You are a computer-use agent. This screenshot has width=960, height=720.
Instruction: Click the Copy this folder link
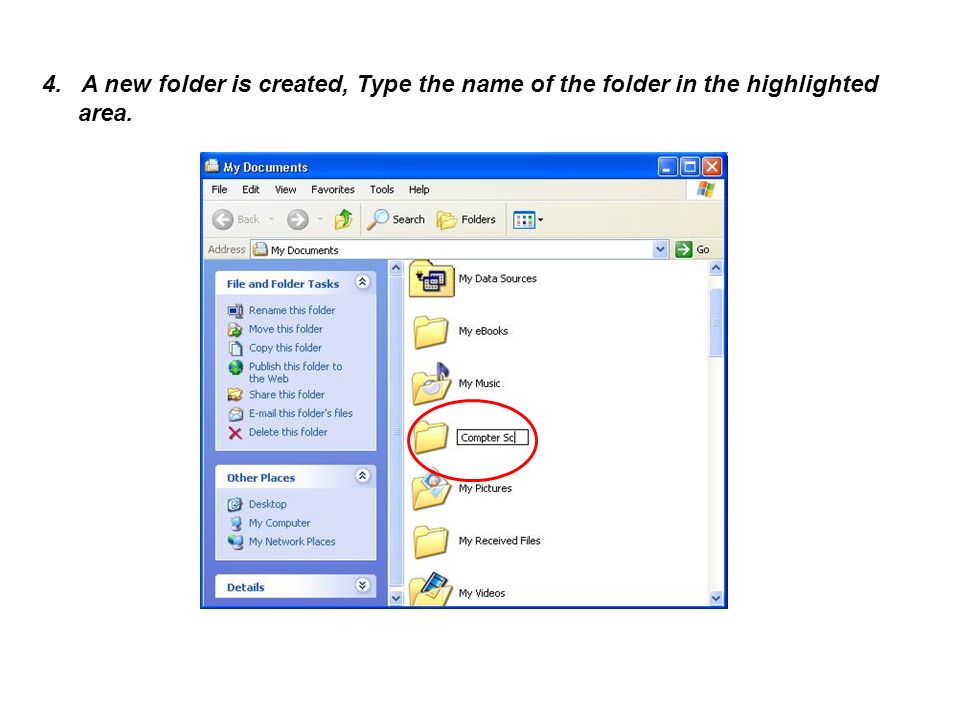[285, 348]
